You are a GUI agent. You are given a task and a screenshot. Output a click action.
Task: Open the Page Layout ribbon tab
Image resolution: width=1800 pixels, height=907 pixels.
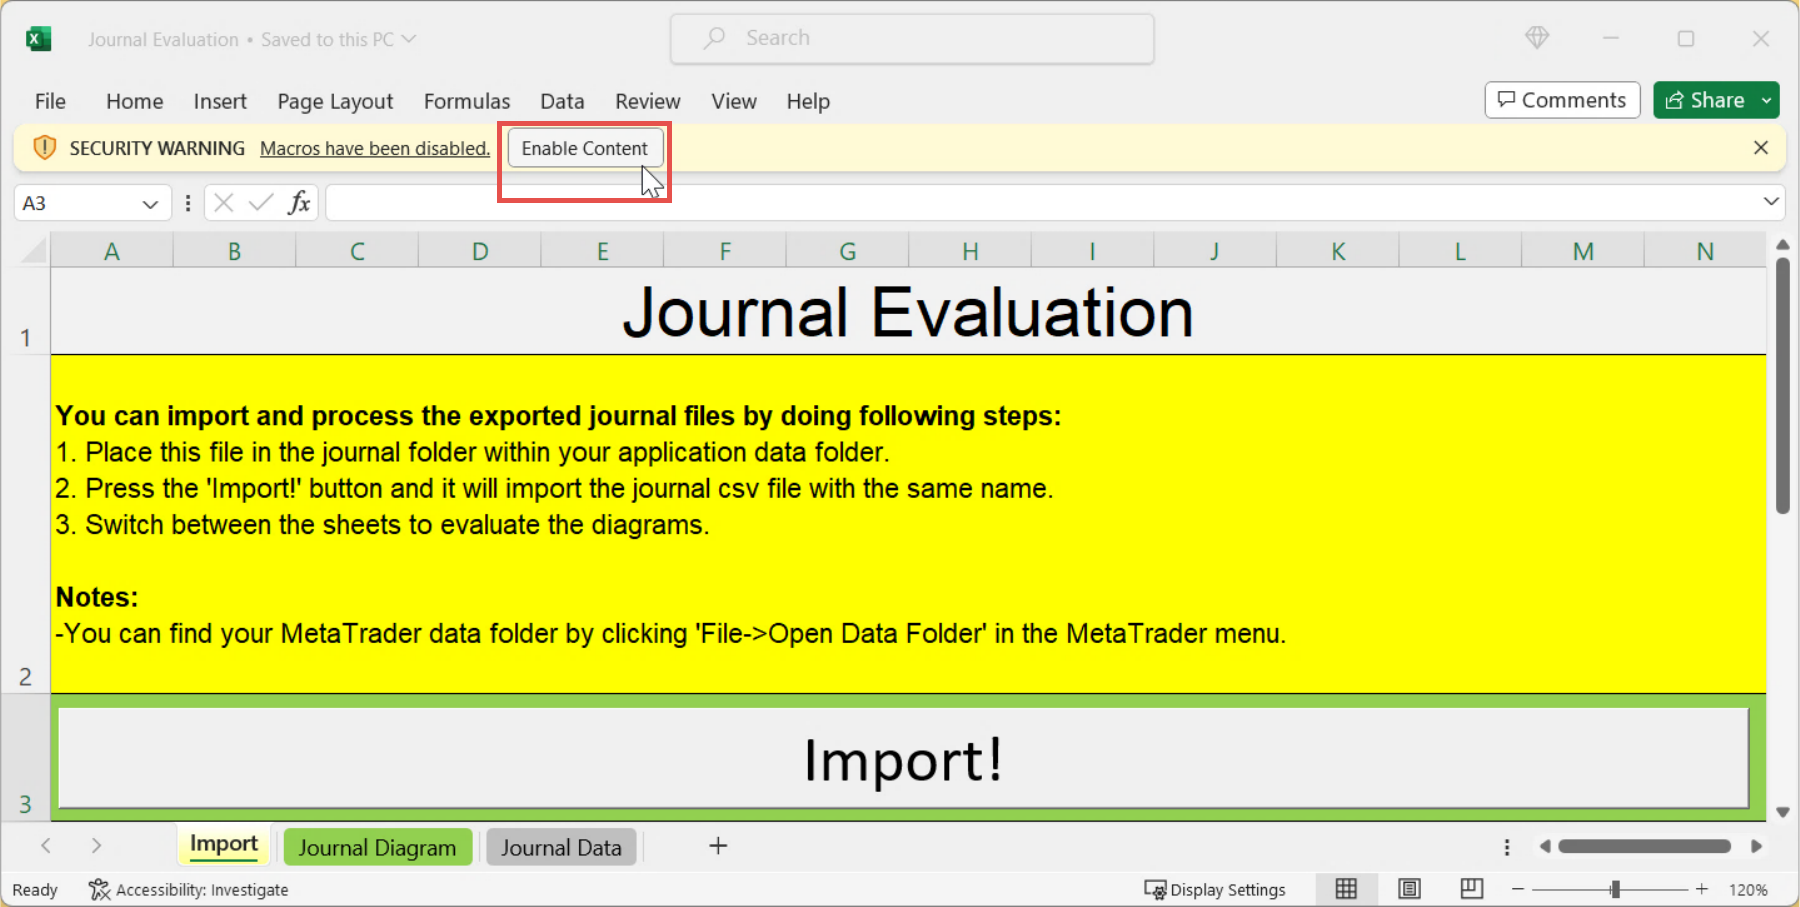[x=335, y=101]
